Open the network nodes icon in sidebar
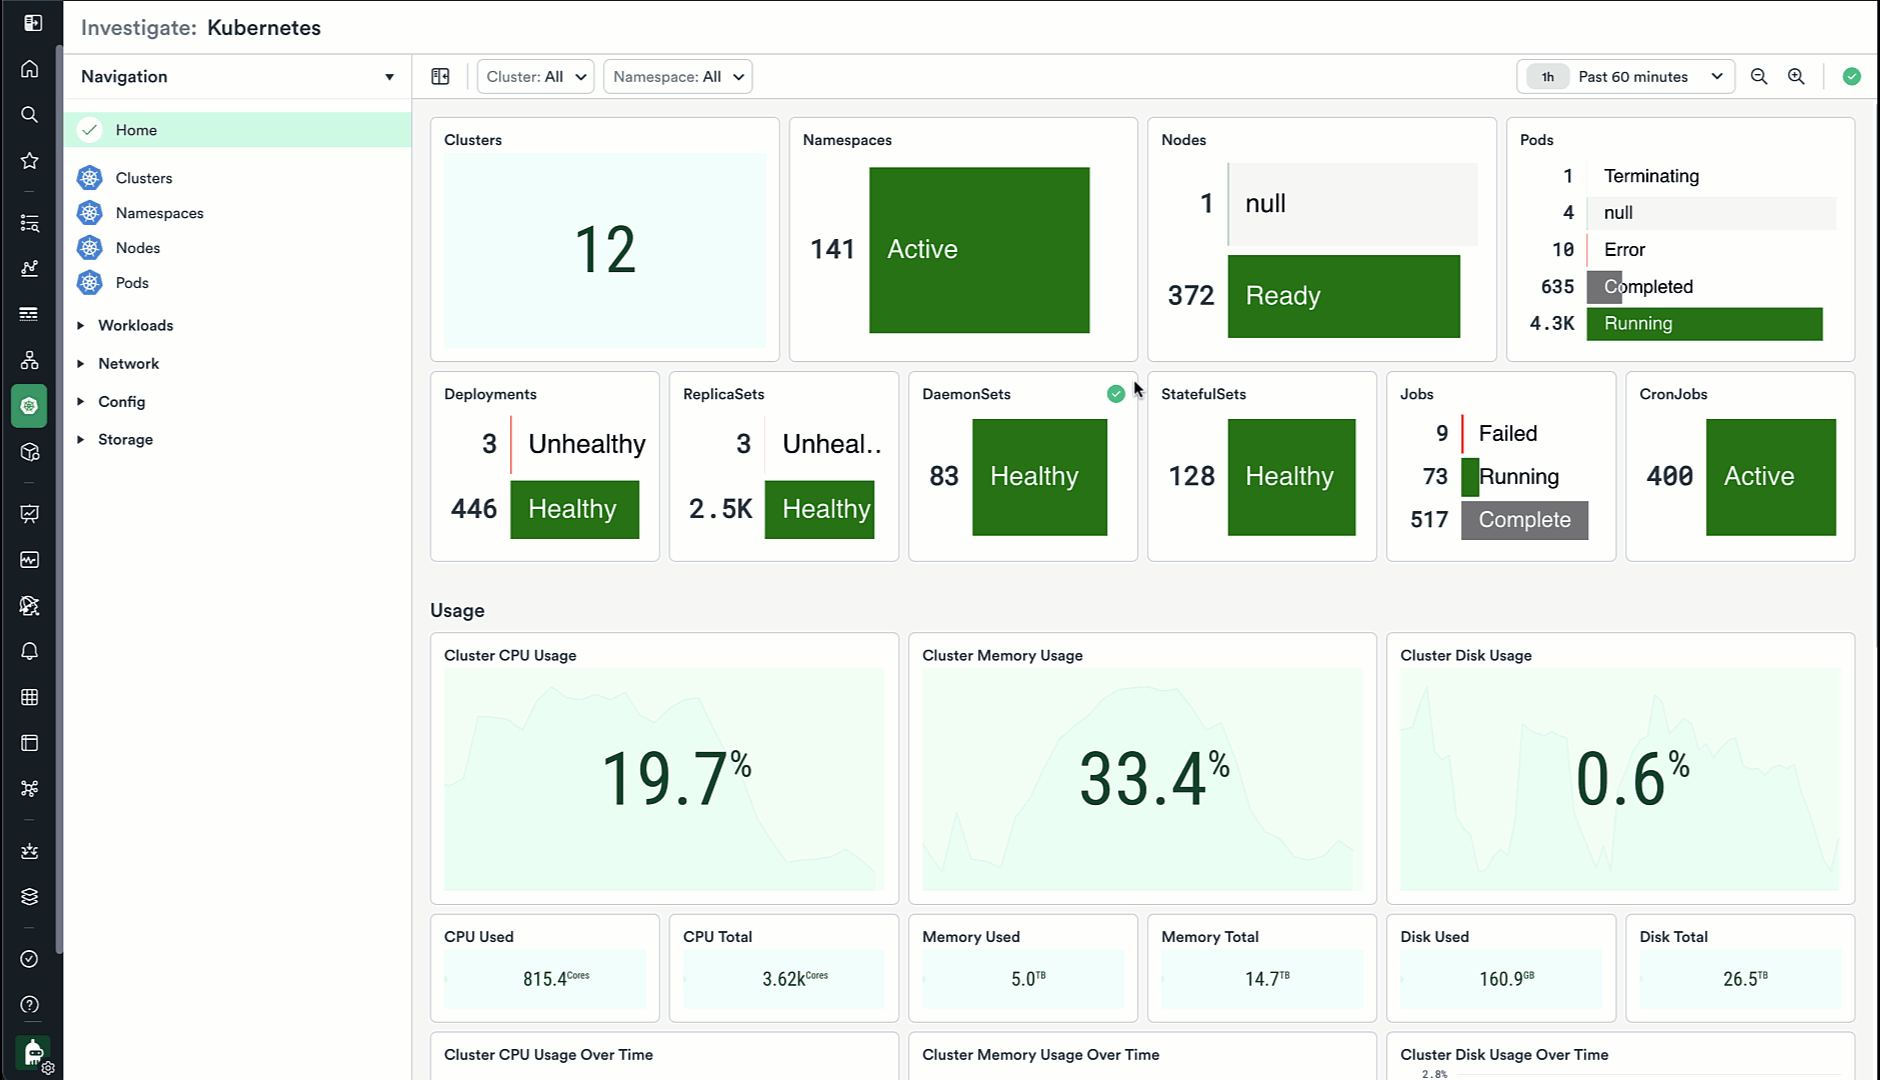This screenshot has height=1080, width=1880. click(x=30, y=789)
